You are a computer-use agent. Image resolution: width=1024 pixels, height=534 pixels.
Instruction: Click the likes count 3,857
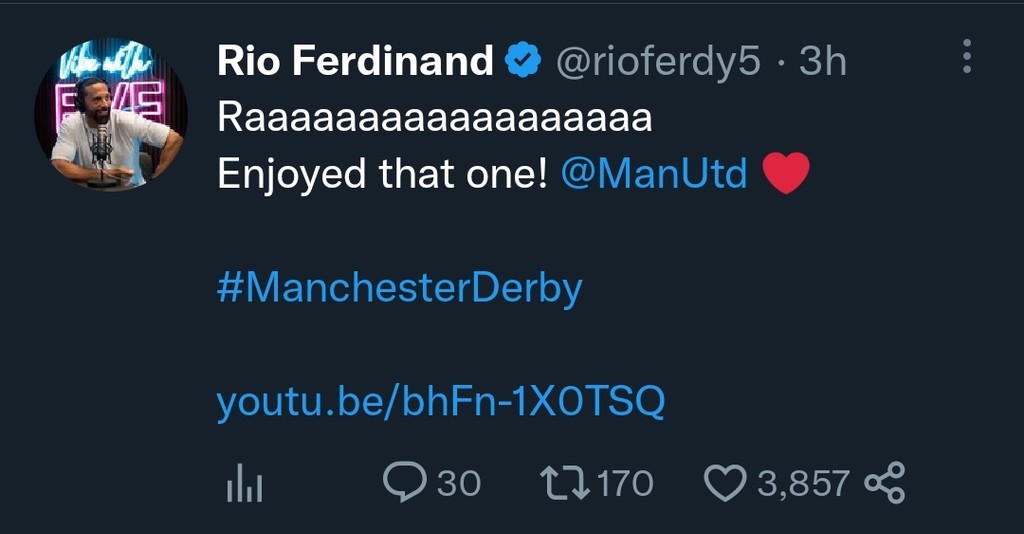tap(803, 484)
